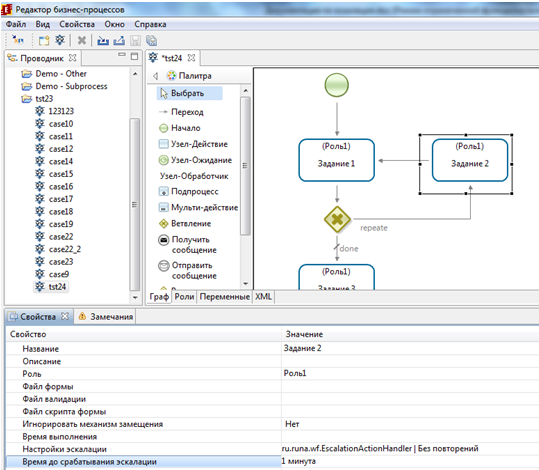
Task: Click the delete X toolbar icon
Action: [x=82, y=41]
